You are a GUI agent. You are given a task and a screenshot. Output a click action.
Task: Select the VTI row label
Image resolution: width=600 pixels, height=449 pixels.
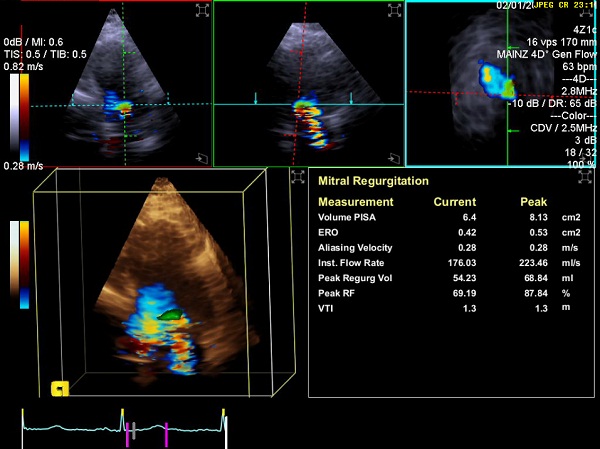point(326,309)
